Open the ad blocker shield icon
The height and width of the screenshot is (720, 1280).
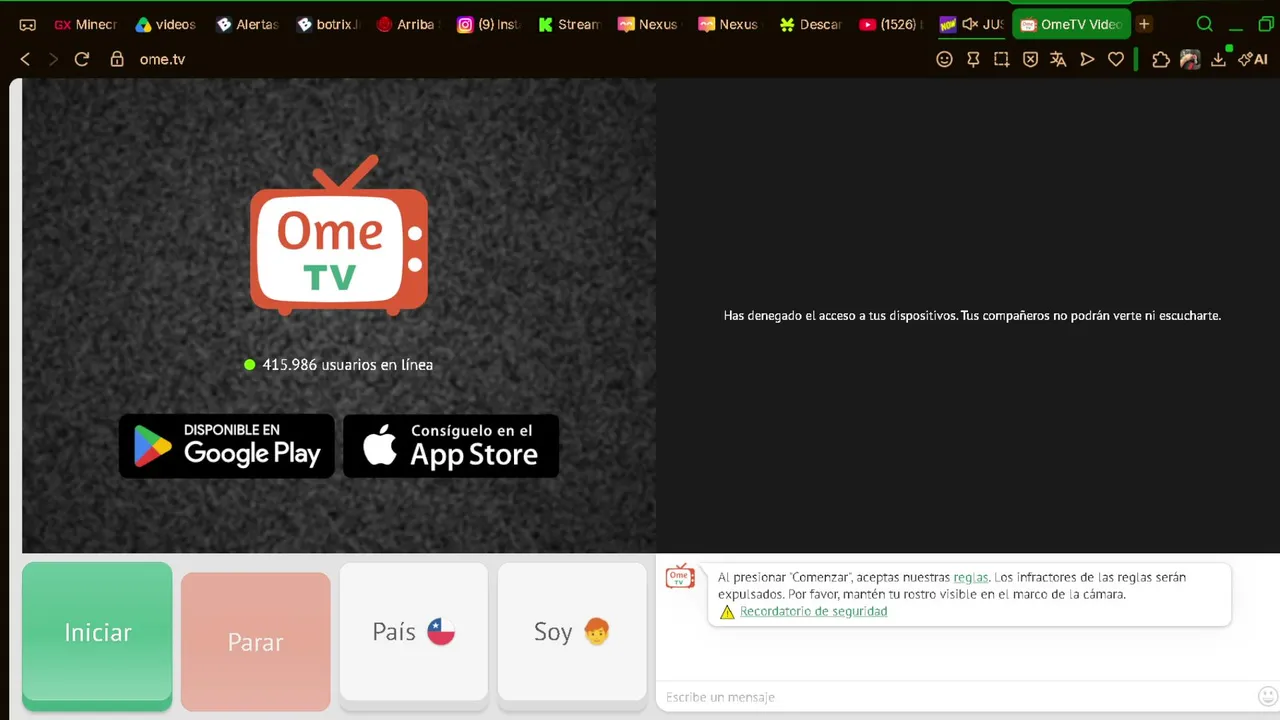(x=1030, y=59)
